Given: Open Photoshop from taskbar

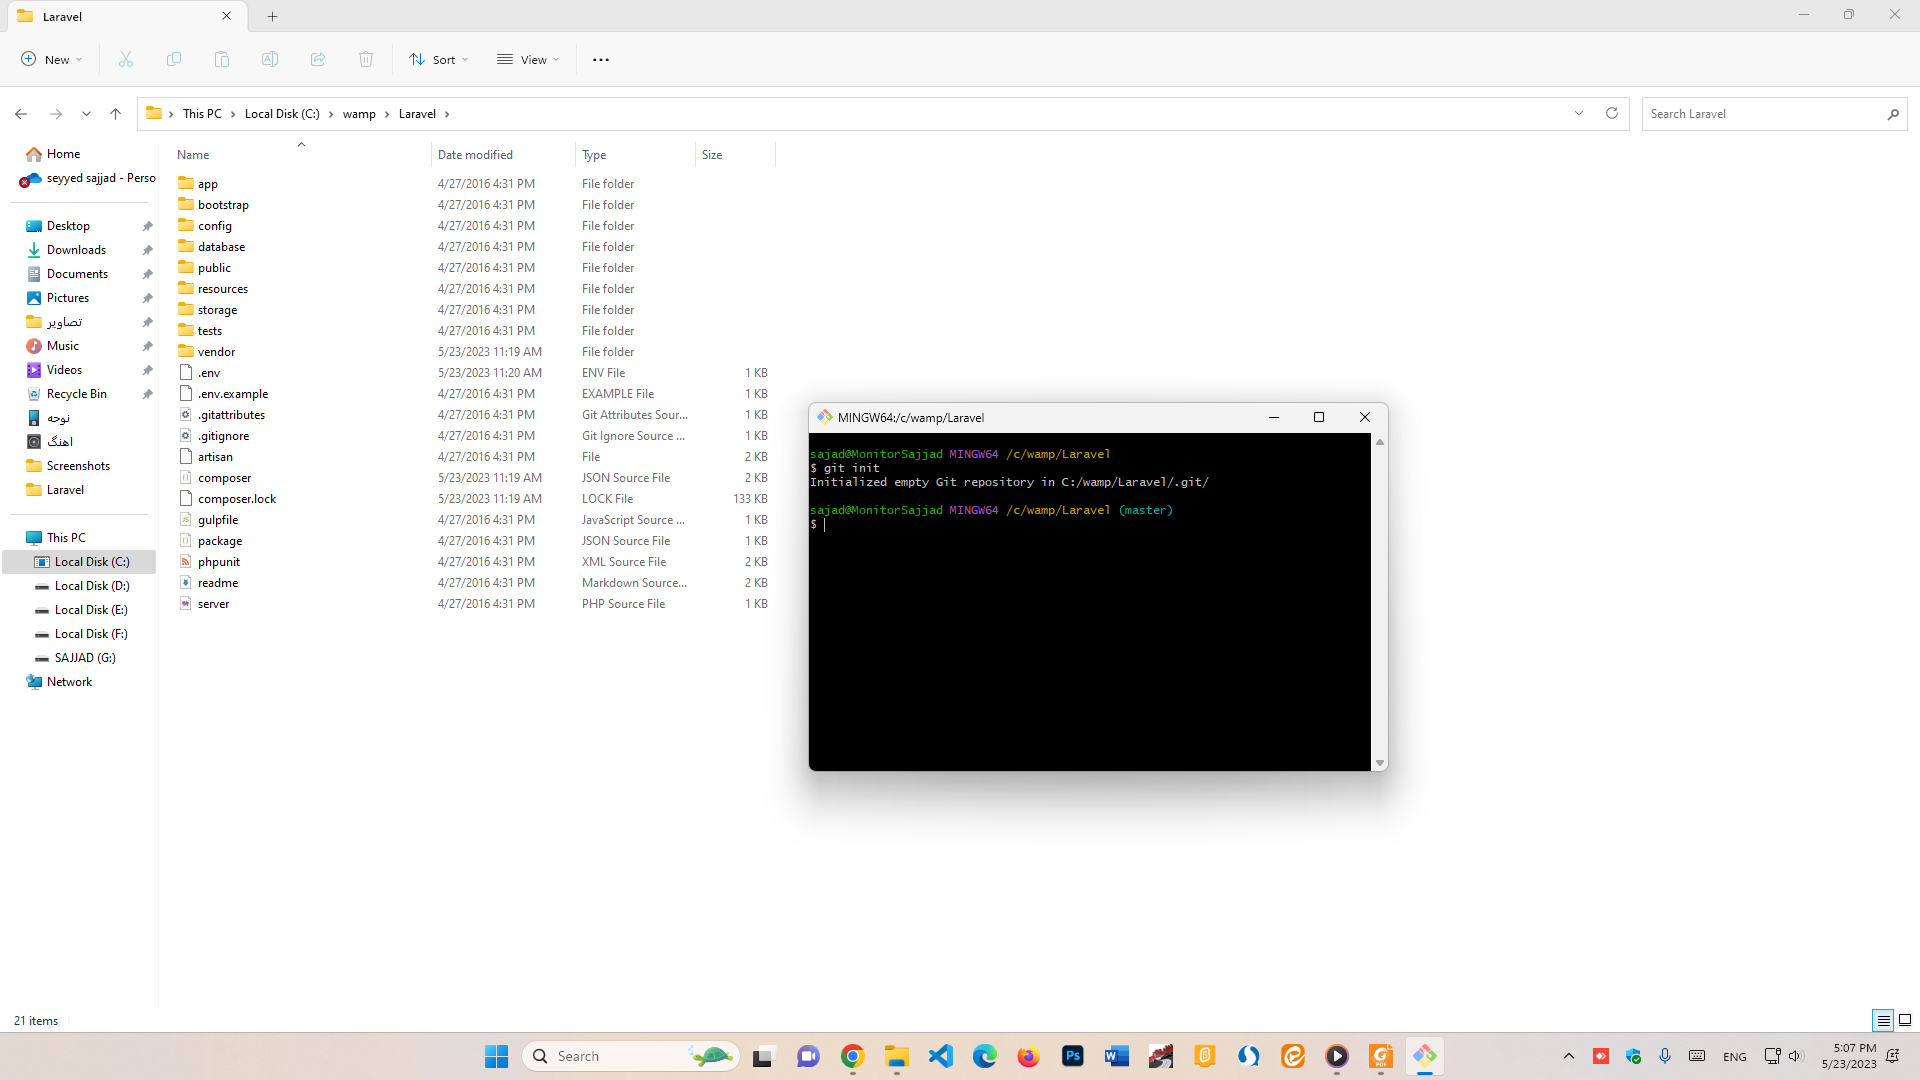Looking at the screenshot, I should [1073, 1056].
